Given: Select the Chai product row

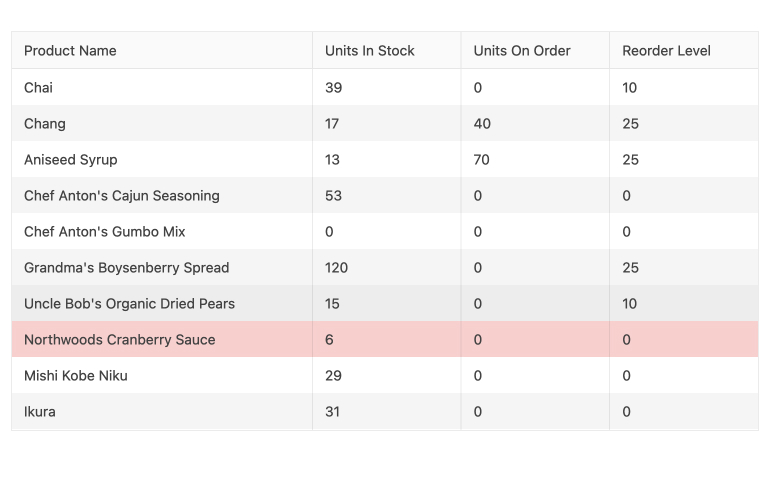Looking at the screenshot, I should pos(385,87).
